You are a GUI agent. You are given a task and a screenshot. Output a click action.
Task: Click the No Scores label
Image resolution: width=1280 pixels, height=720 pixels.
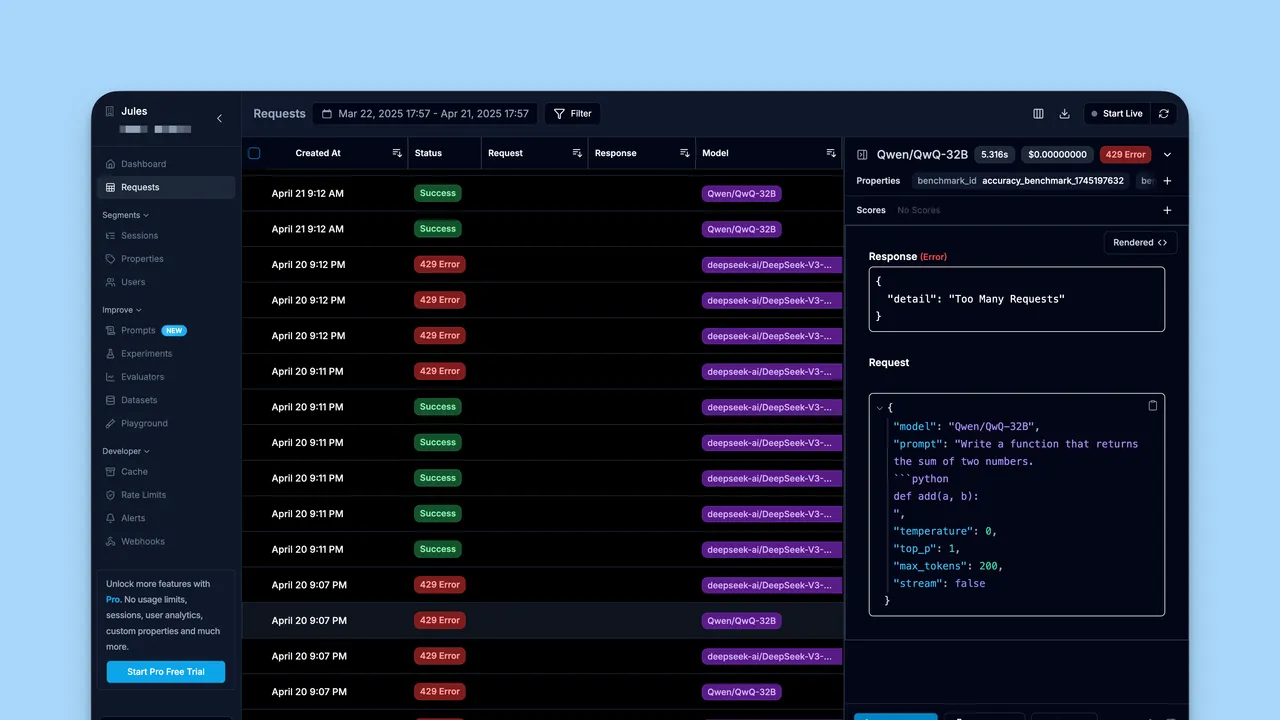tap(918, 210)
